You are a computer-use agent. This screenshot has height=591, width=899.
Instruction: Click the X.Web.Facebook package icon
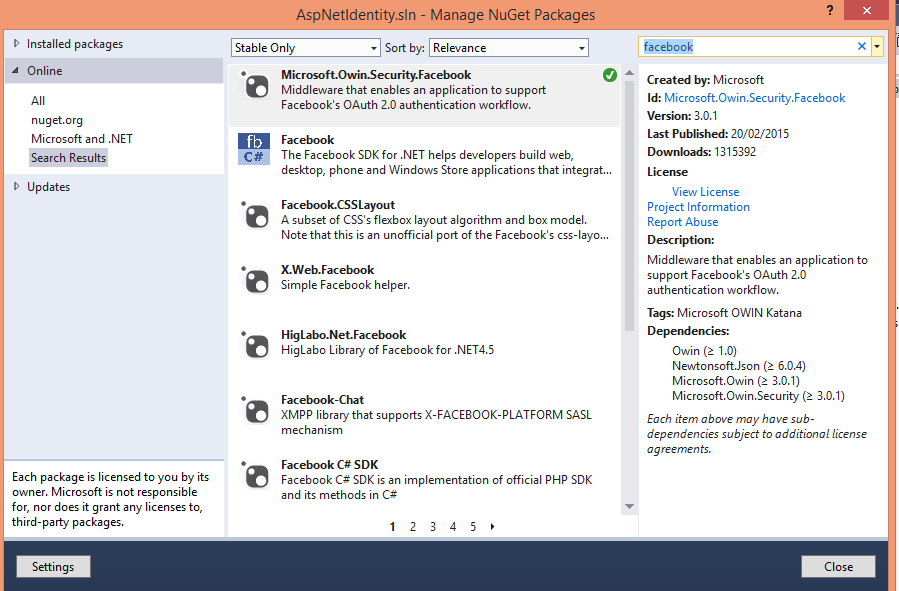(x=255, y=281)
